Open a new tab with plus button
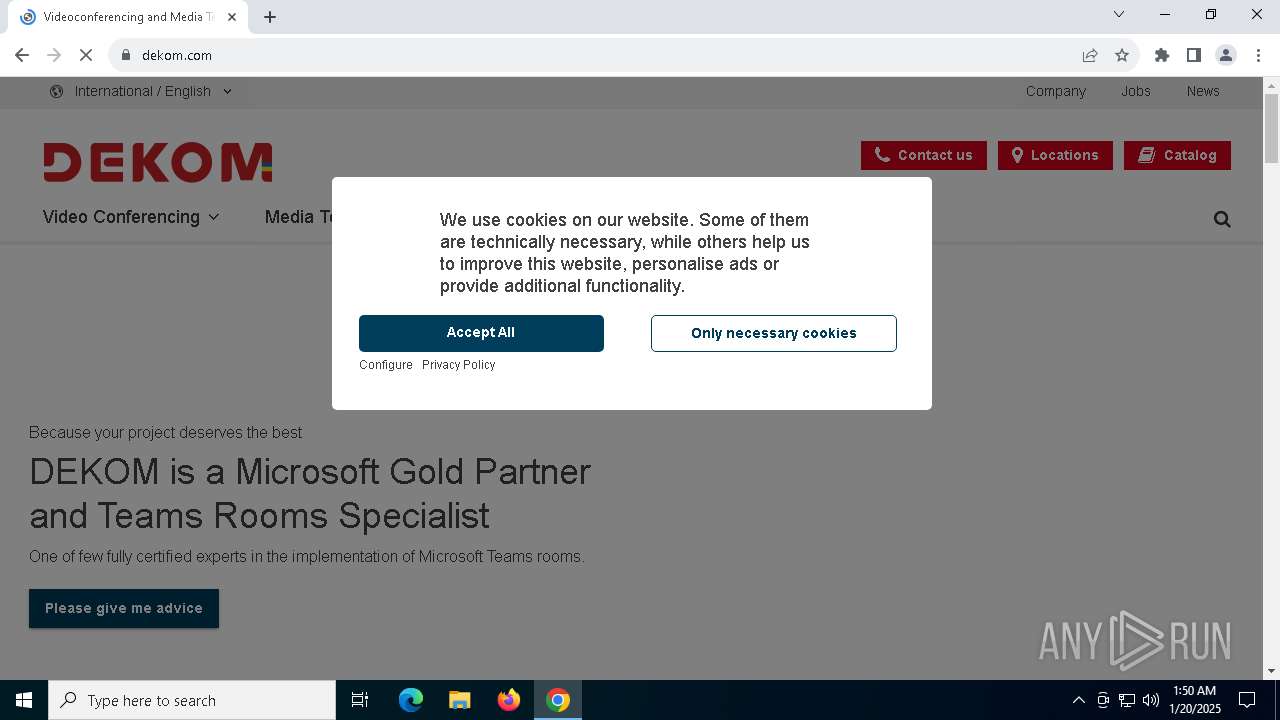Image resolution: width=1280 pixels, height=720 pixels. (x=270, y=16)
